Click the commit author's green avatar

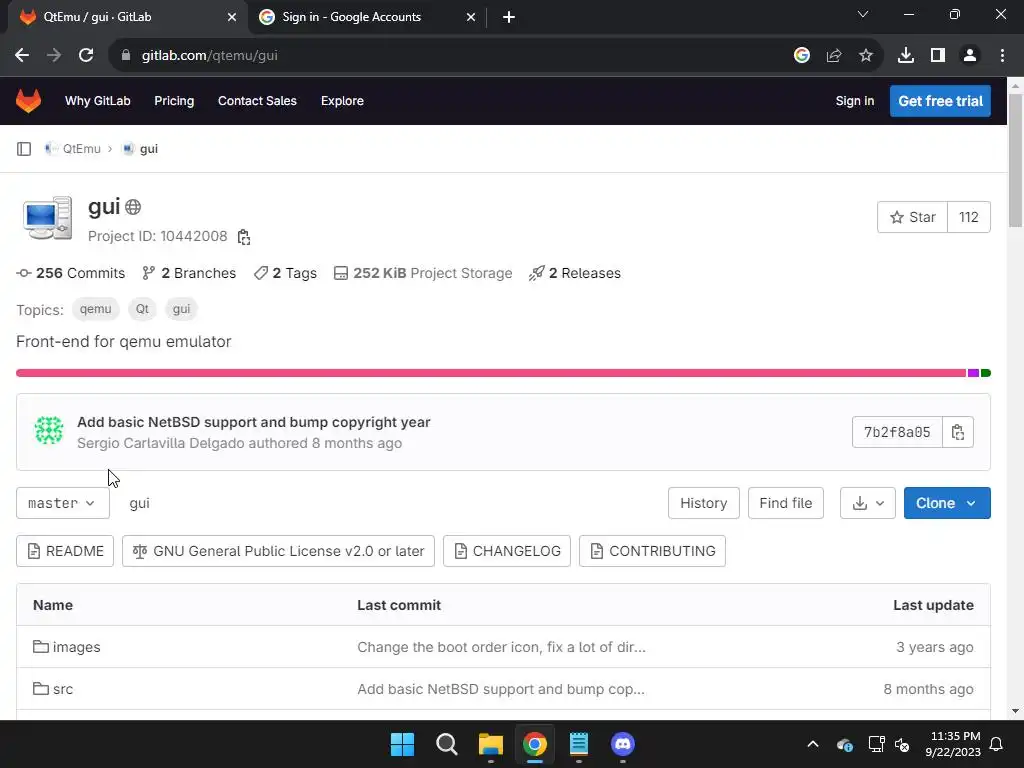[49, 430]
